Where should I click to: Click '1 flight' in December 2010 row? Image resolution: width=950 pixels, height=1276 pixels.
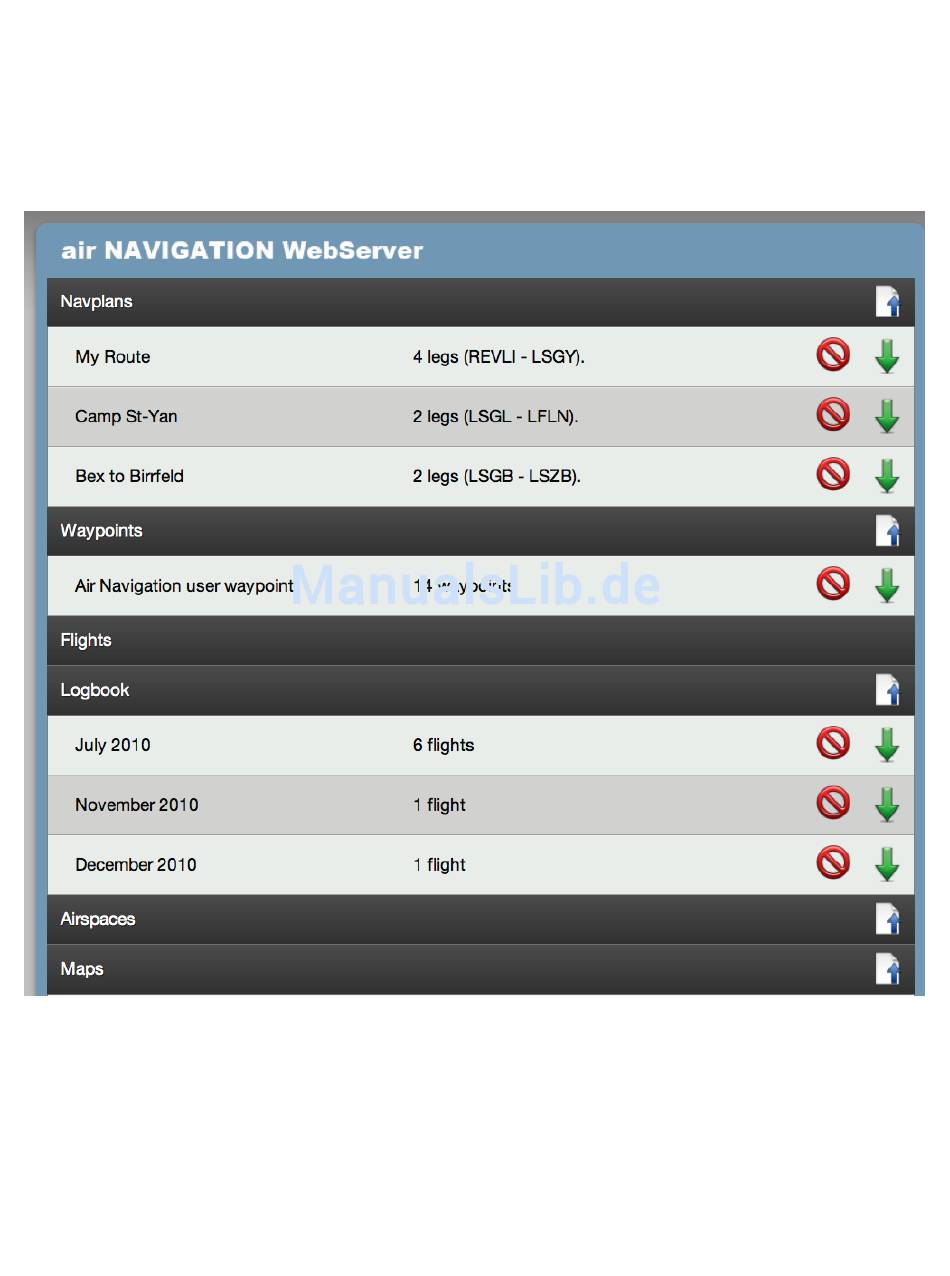[x=439, y=865]
